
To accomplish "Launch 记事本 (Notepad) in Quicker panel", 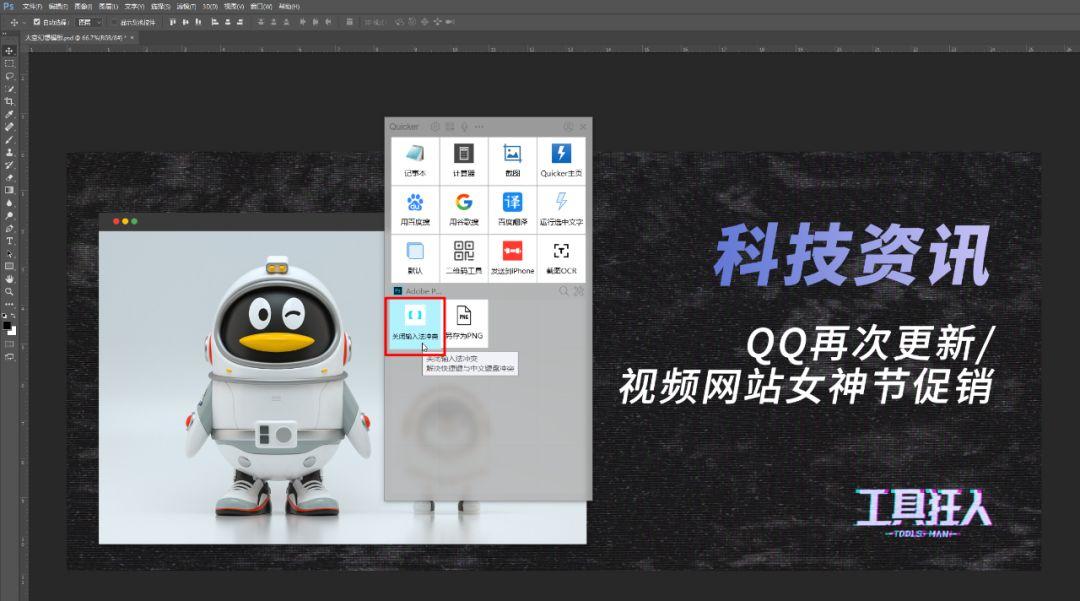I will (415, 160).
